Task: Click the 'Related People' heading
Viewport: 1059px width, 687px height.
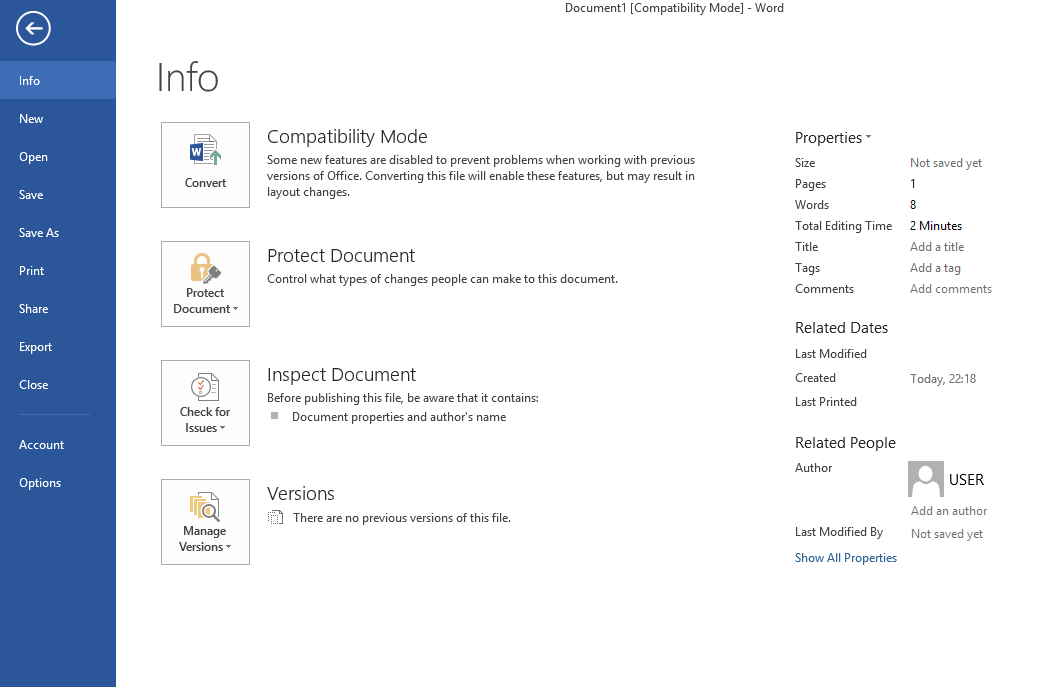Action: (845, 442)
